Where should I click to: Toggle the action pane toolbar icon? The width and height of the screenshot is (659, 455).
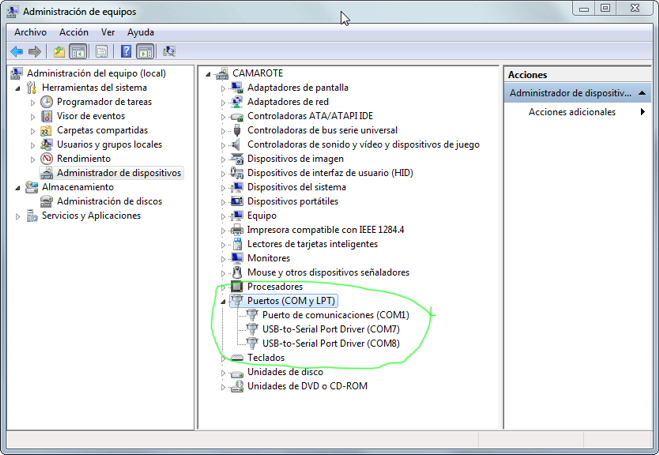(145, 51)
